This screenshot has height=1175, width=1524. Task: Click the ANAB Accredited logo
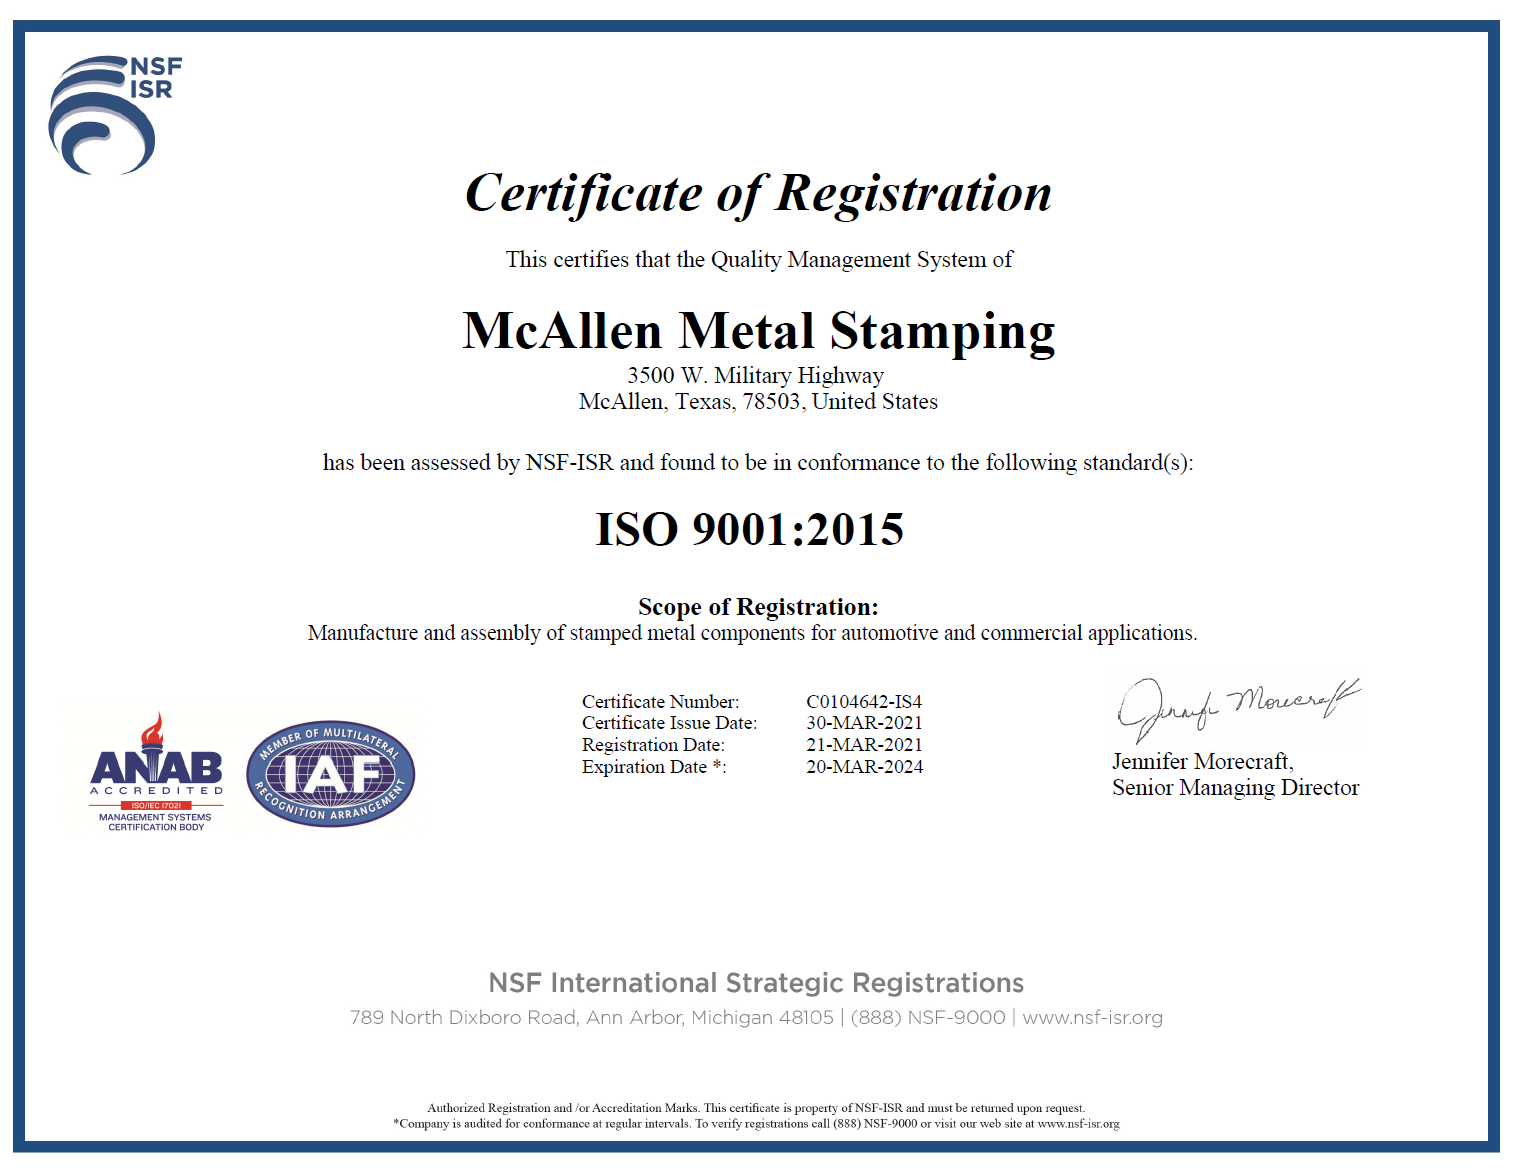(x=156, y=772)
